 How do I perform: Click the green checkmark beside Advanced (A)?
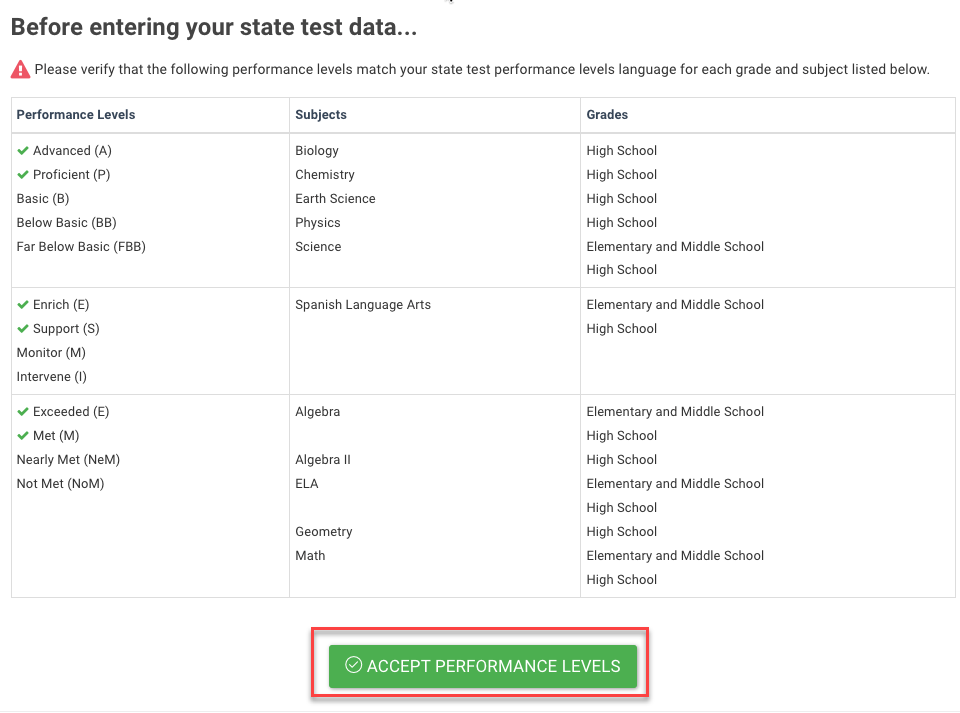23,151
